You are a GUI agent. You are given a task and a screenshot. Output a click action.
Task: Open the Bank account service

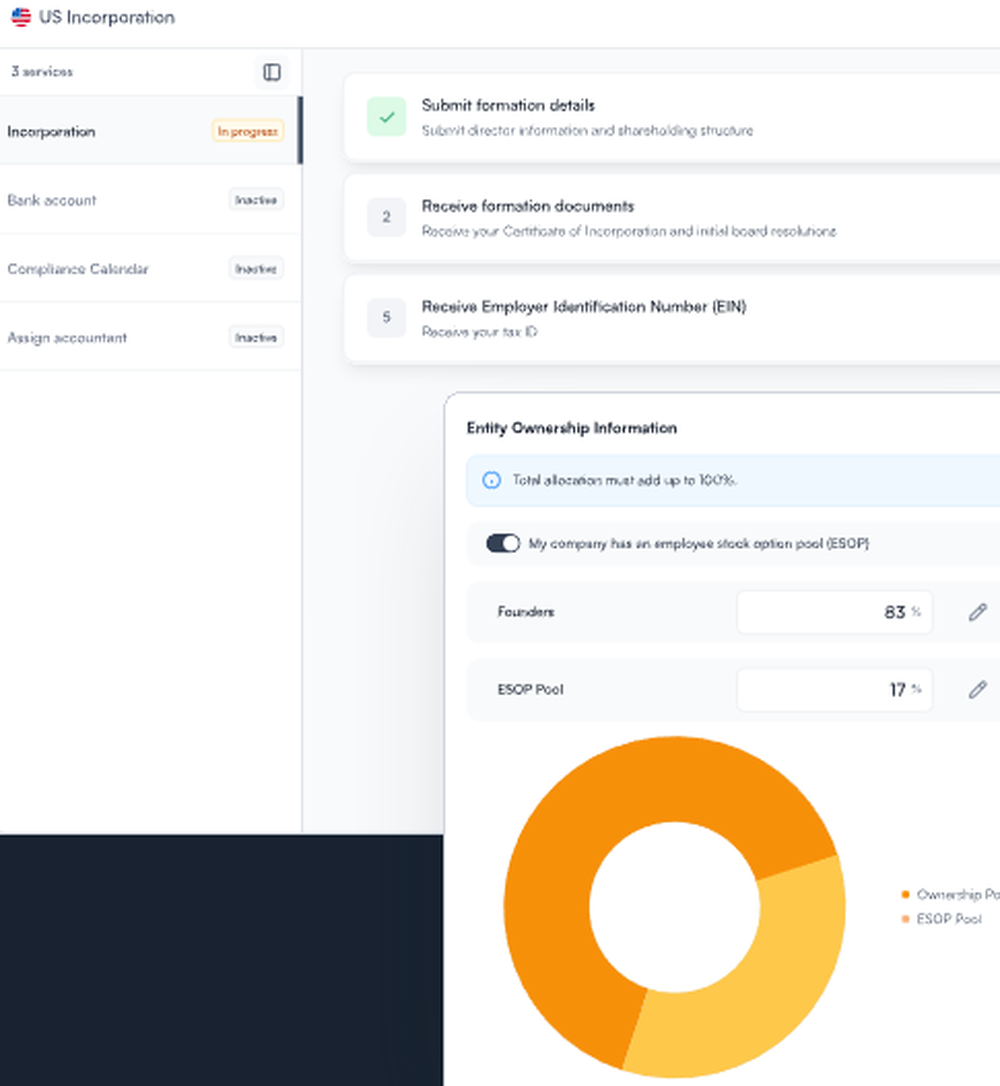point(150,200)
